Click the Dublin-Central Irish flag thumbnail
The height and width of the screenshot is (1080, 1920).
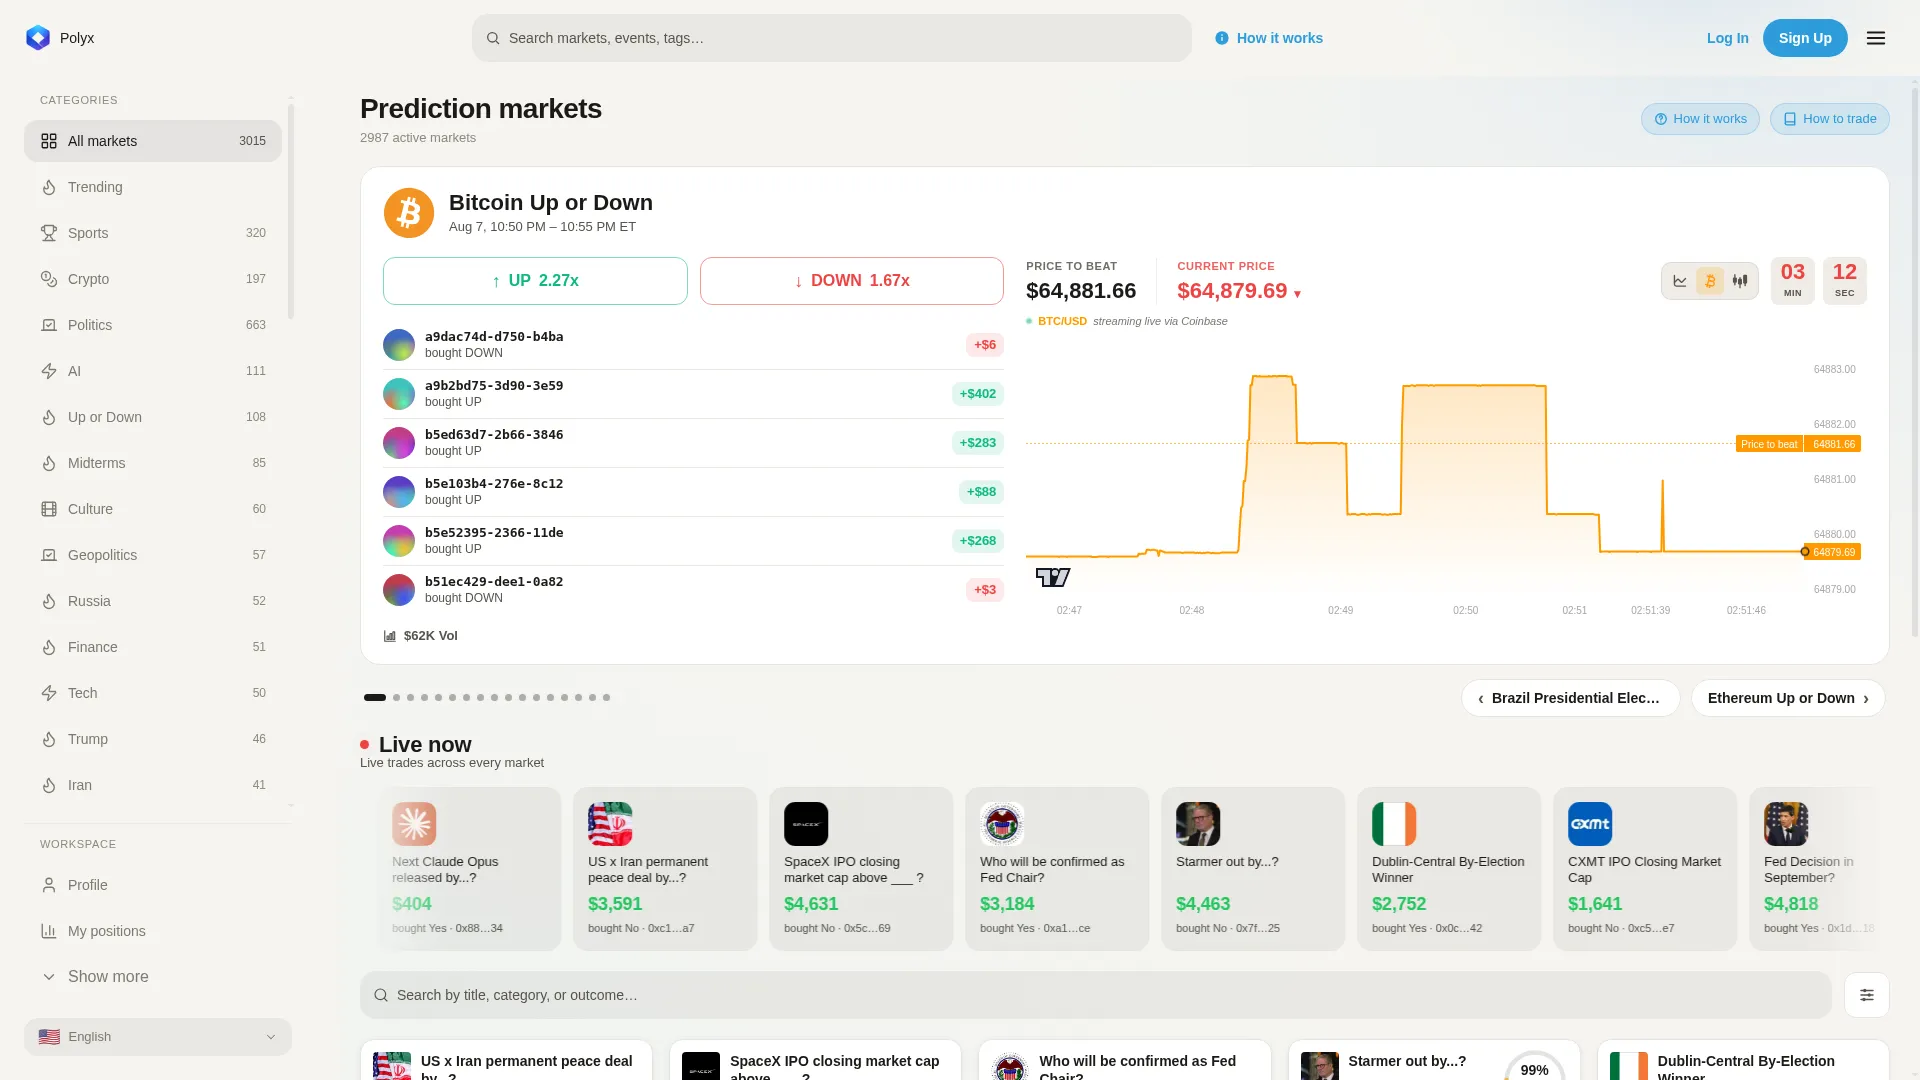[x=1394, y=824]
